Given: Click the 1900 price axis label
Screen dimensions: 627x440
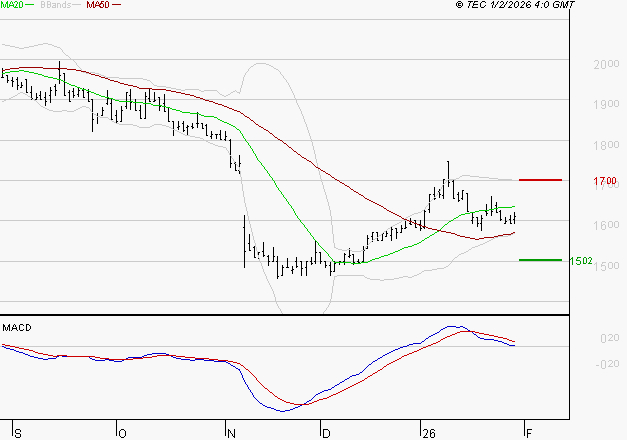Looking at the screenshot, I should pos(606,104).
